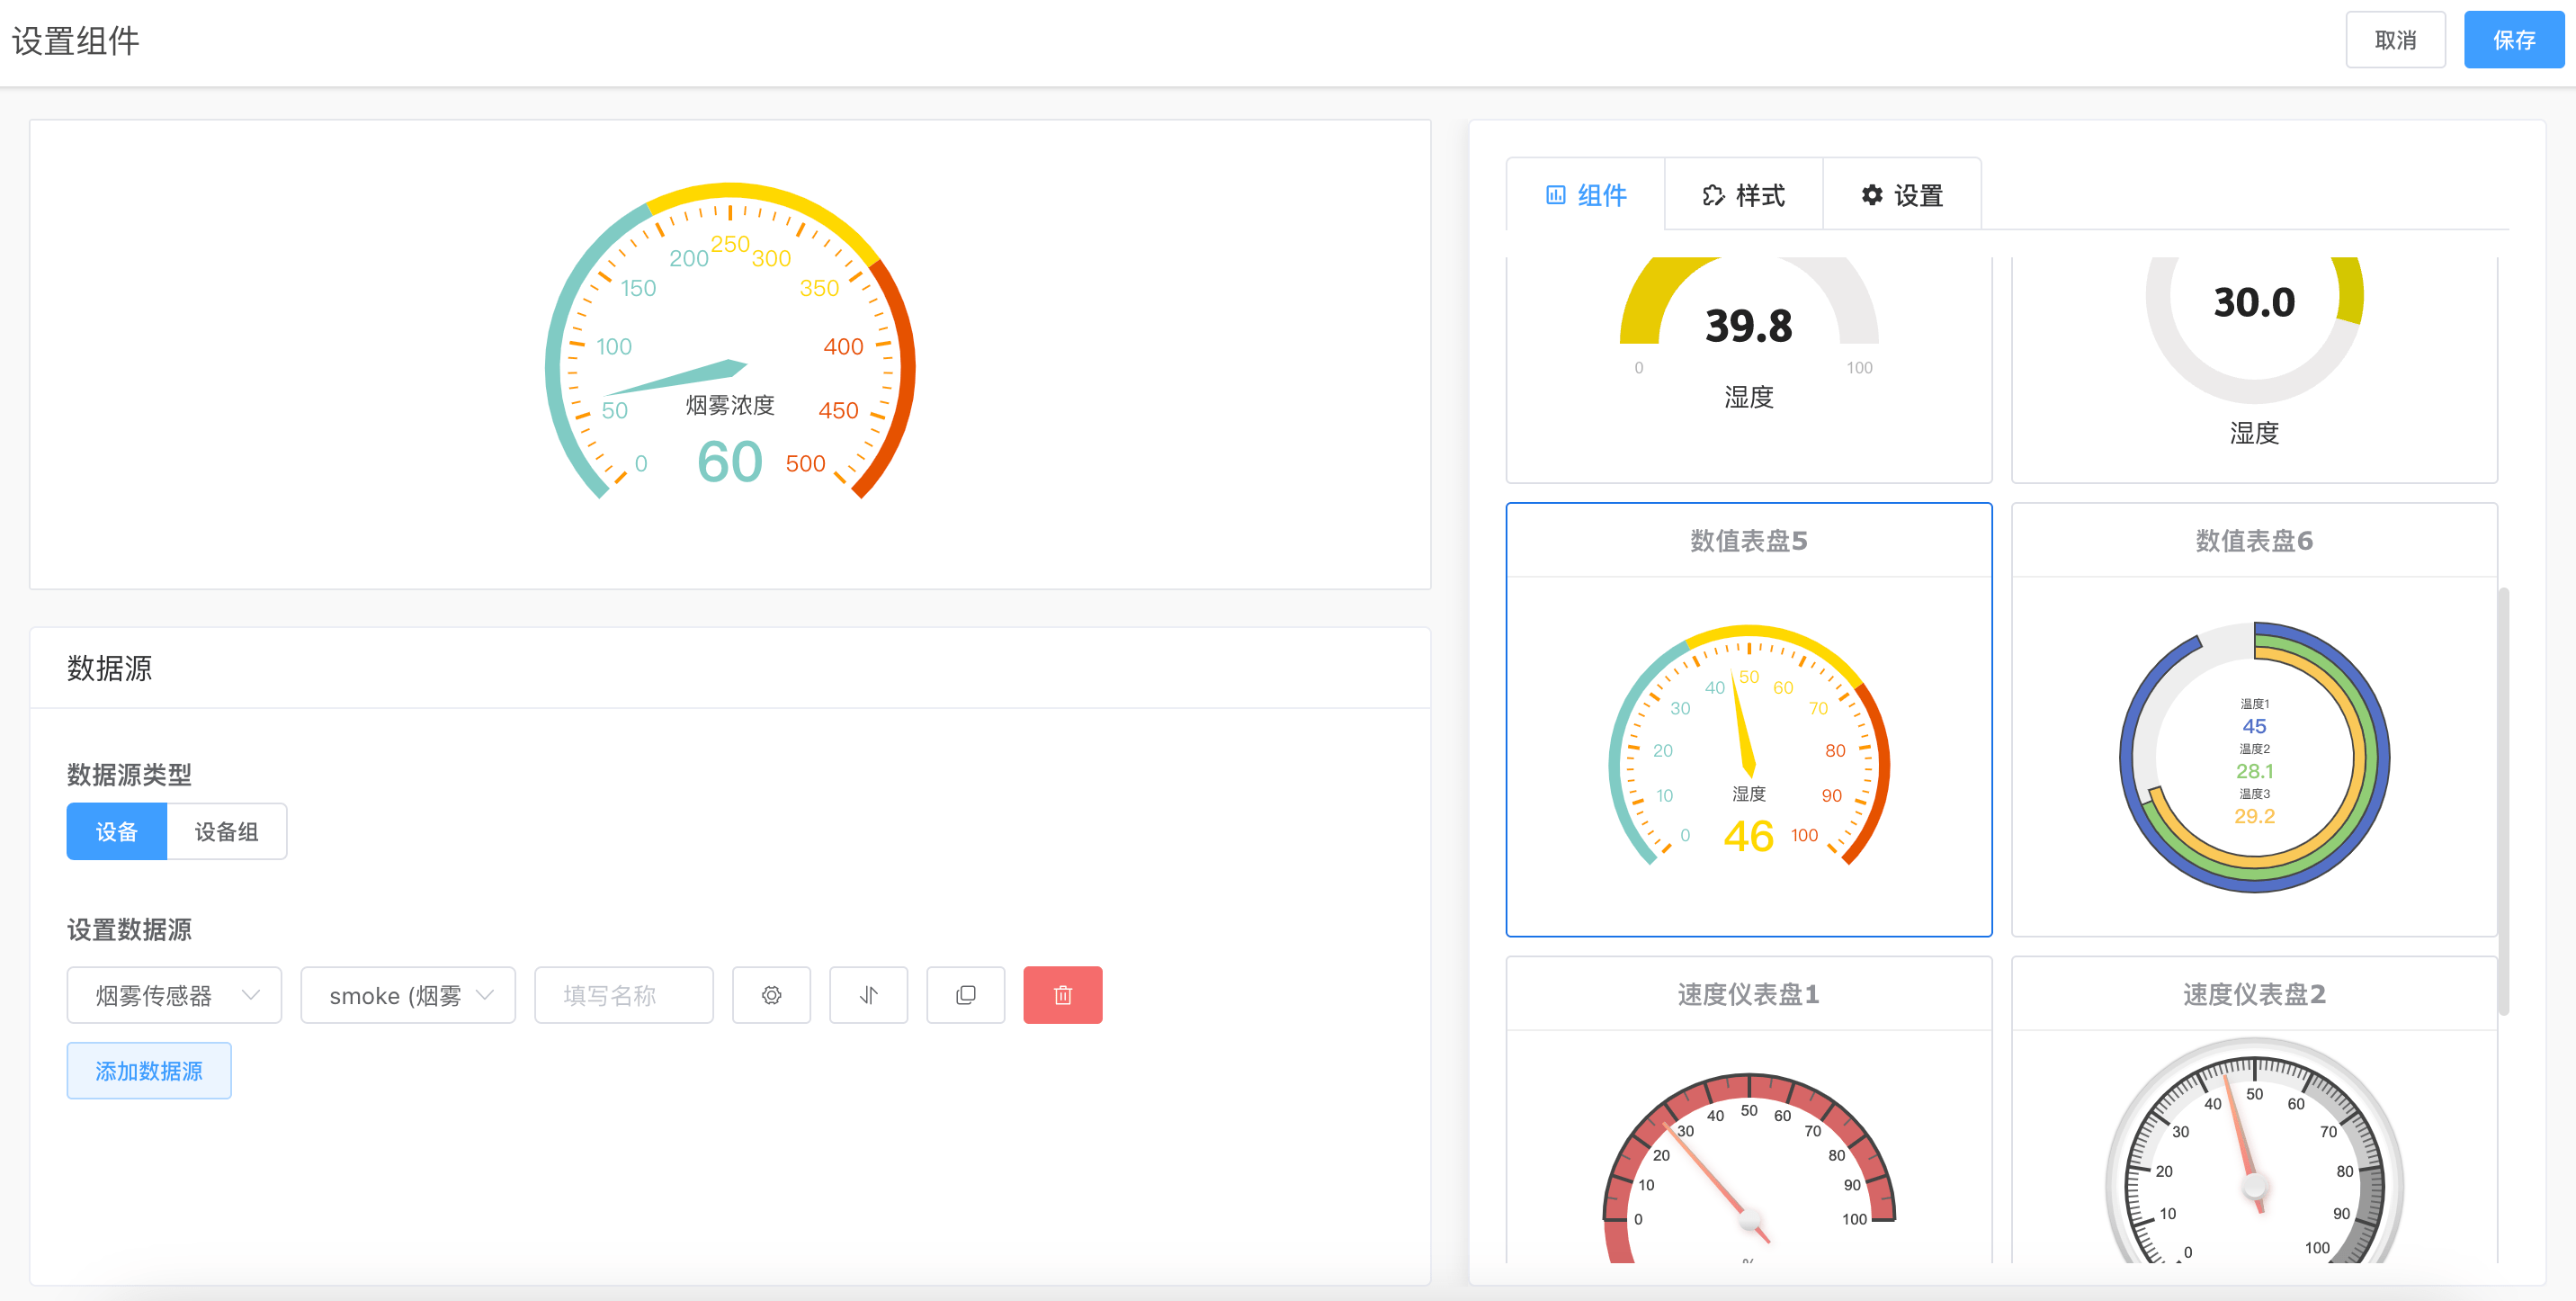Expand the smoke (烟雾 attribute dropdown
This screenshot has height=1301, width=2576.
click(x=408, y=995)
